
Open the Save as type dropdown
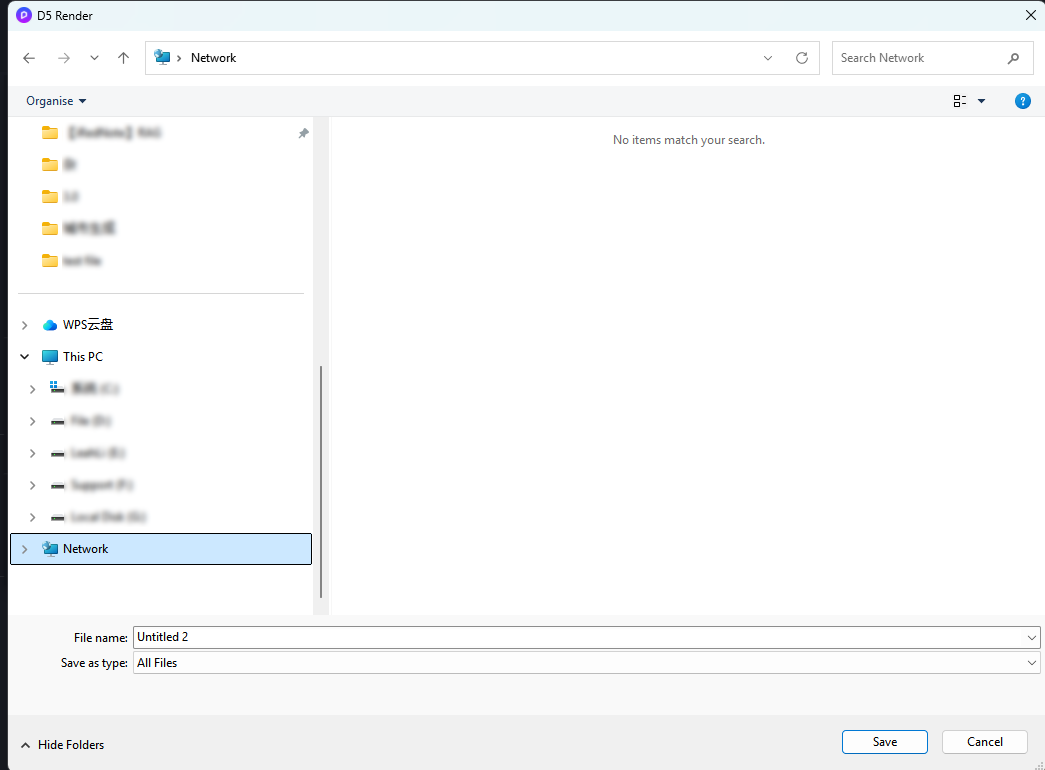(x=1032, y=663)
